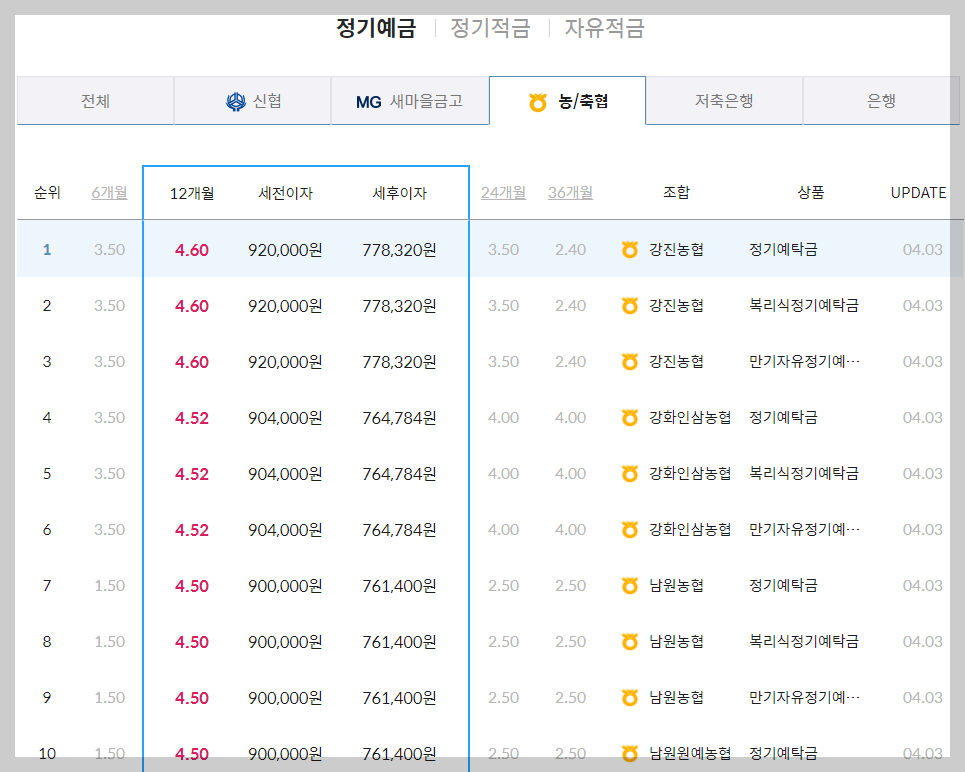Click 농협 icon in rank 6 row

pos(630,529)
